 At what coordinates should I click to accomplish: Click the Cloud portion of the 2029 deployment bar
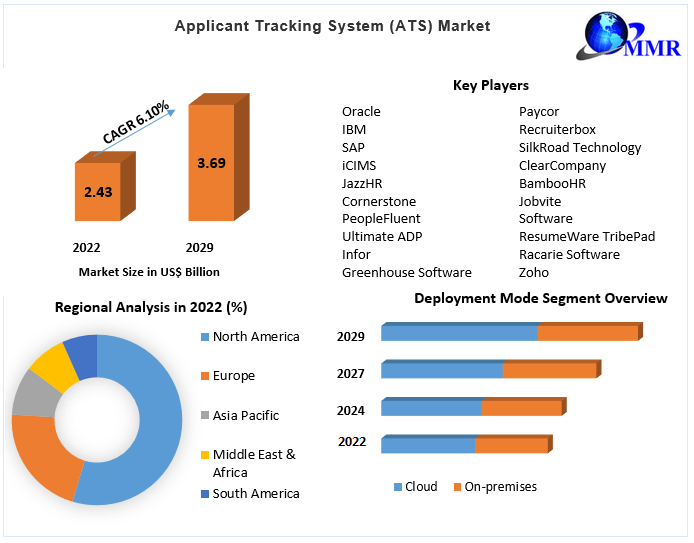pos(458,333)
